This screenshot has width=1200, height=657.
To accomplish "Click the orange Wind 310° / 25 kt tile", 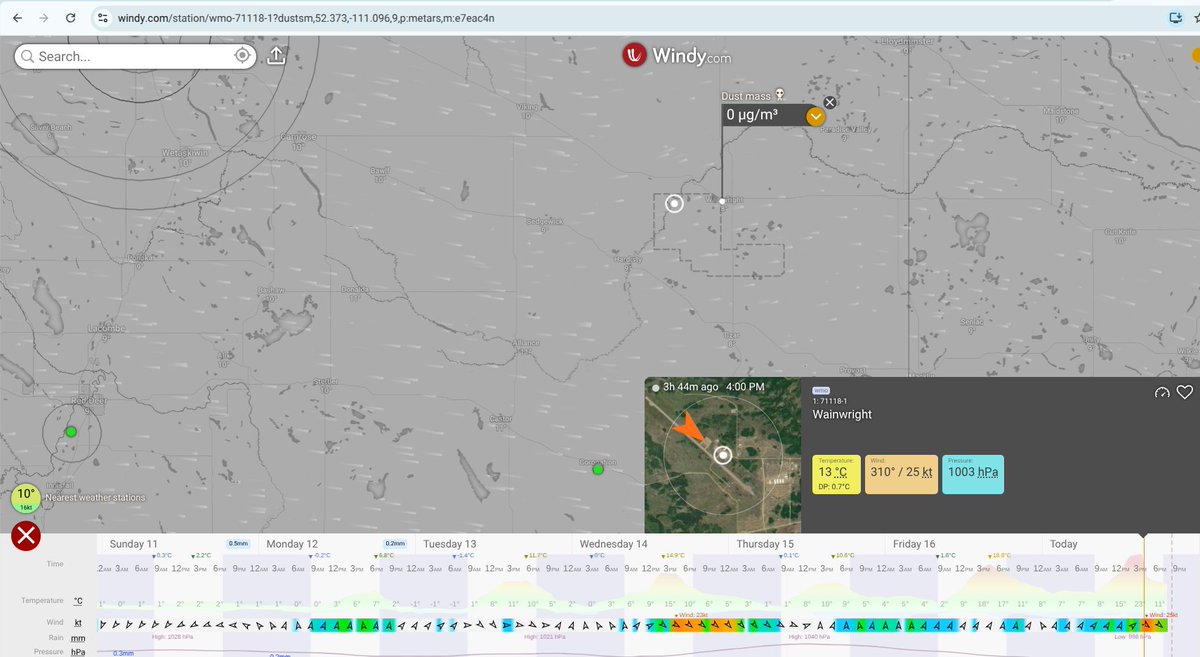I will click(902, 474).
